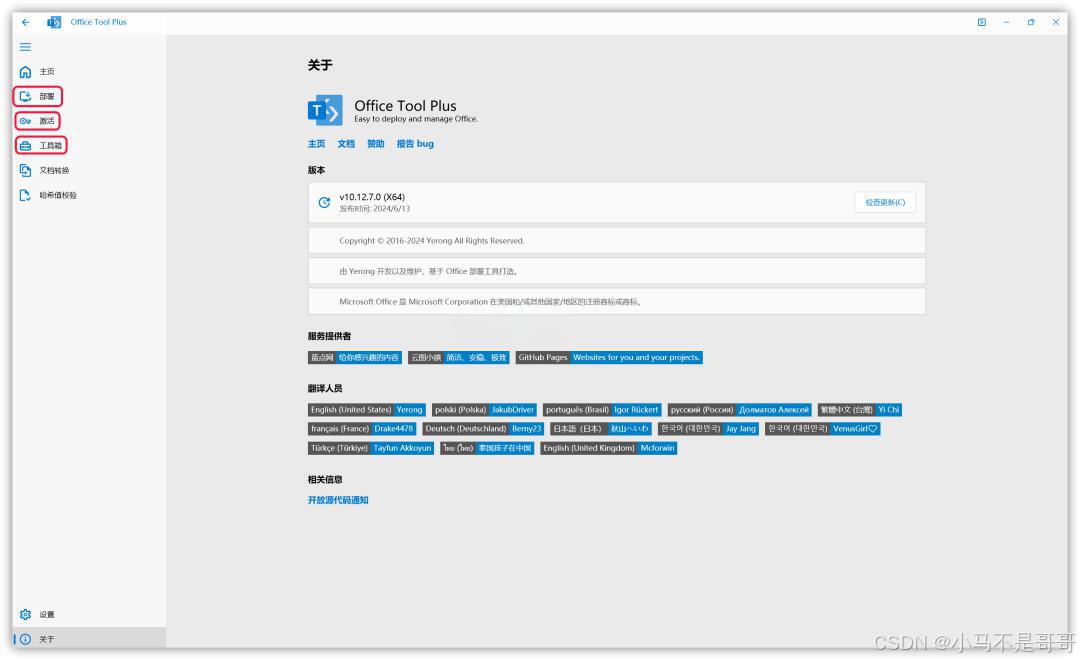Click the 蓝点网 service provider badge
1080x660 pixels.
pos(355,358)
